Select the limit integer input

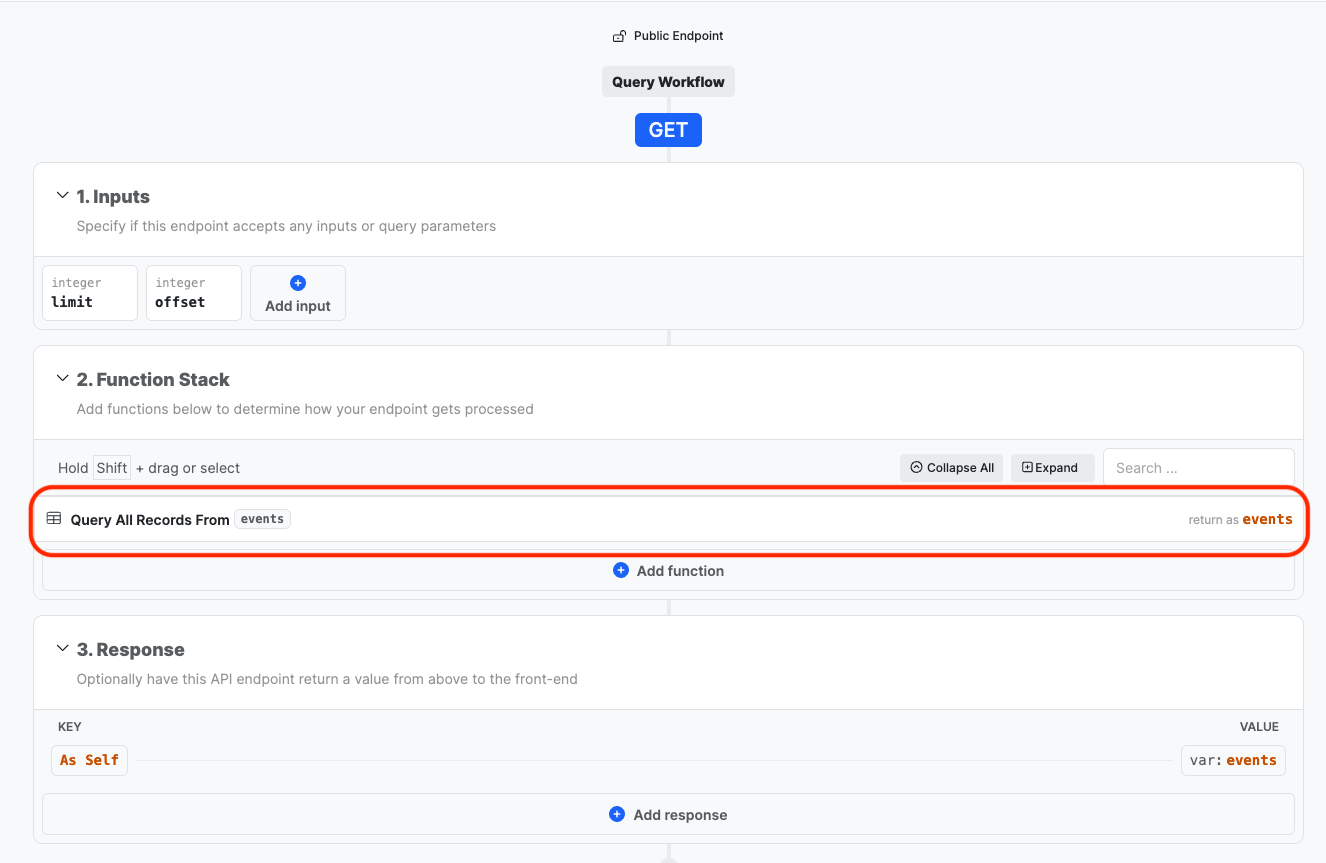(90, 293)
